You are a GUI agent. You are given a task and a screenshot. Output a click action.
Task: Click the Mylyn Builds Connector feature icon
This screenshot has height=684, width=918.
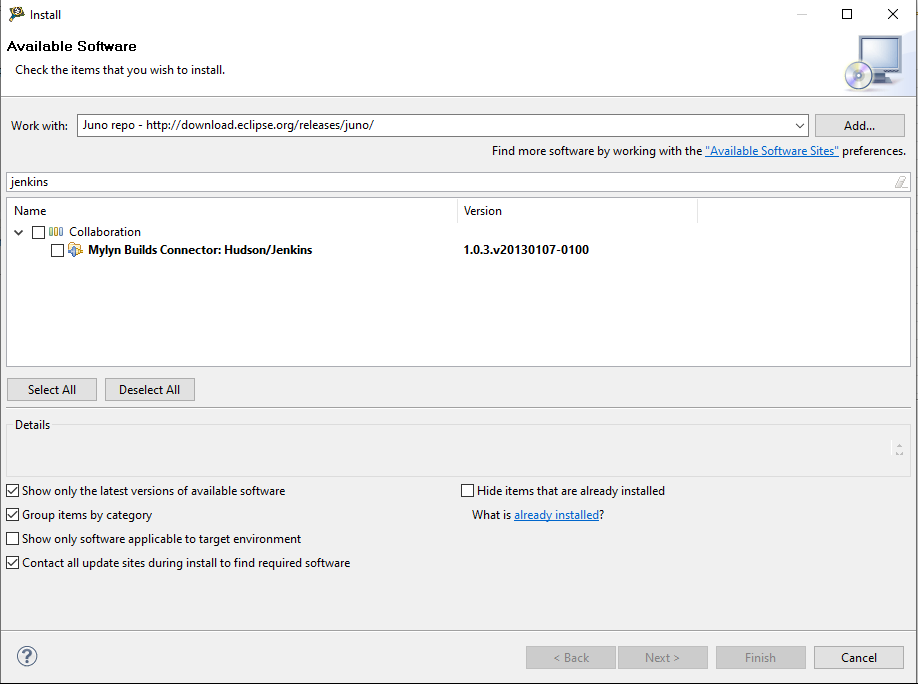(x=75, y=249)
